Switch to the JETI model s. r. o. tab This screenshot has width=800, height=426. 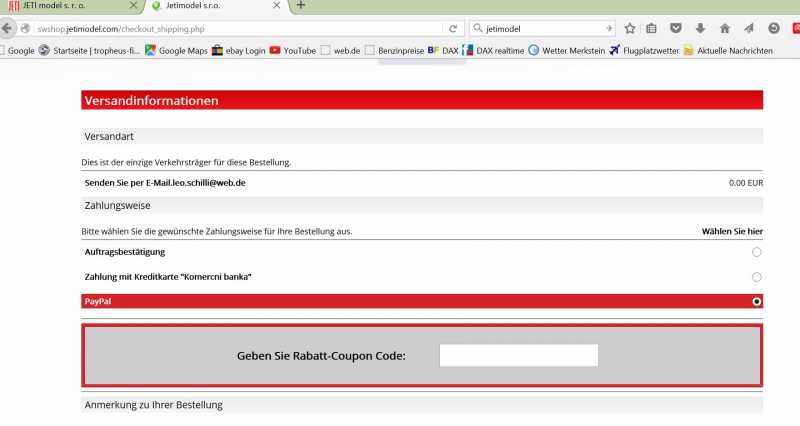[70, 6]
